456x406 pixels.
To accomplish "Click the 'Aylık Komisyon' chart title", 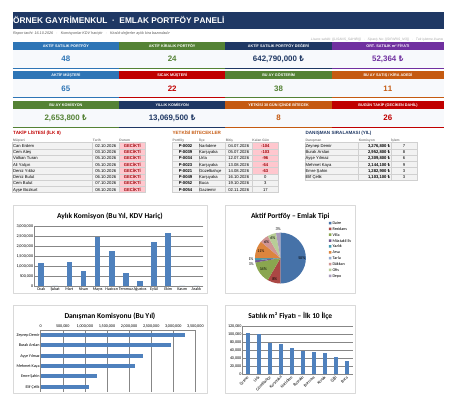I will pos(109,216).
